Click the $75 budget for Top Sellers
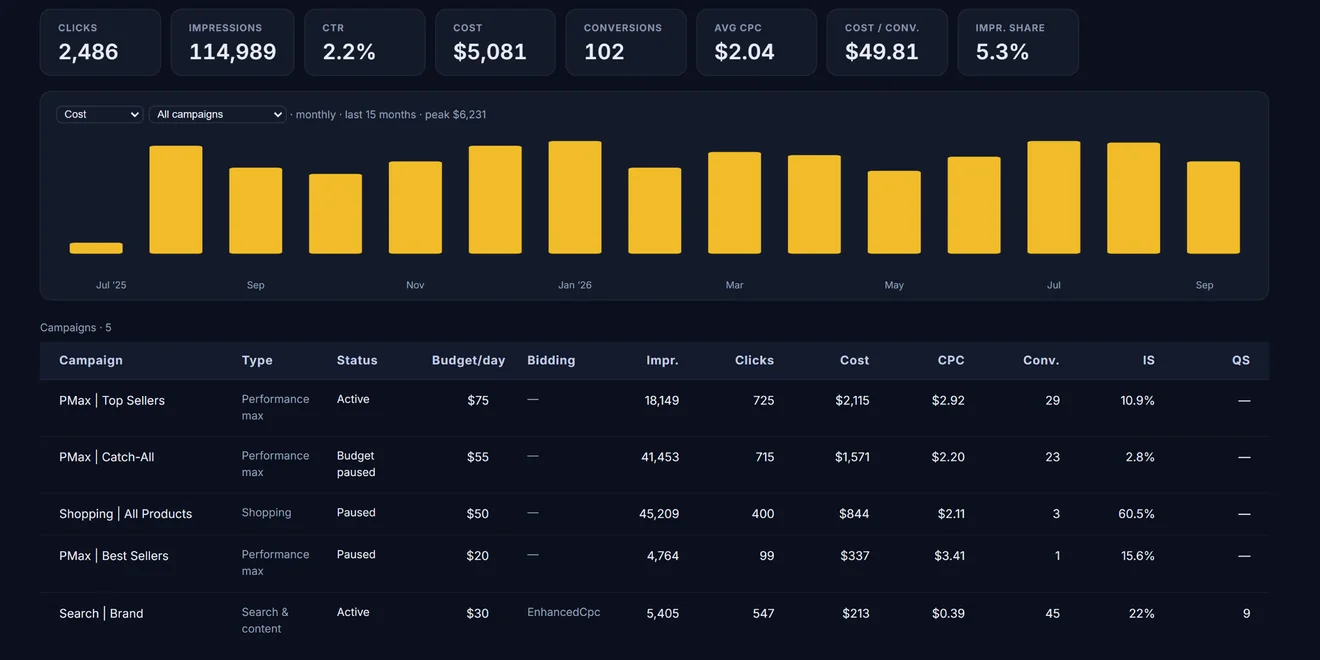1320x660 pixels. click(478, 400)
